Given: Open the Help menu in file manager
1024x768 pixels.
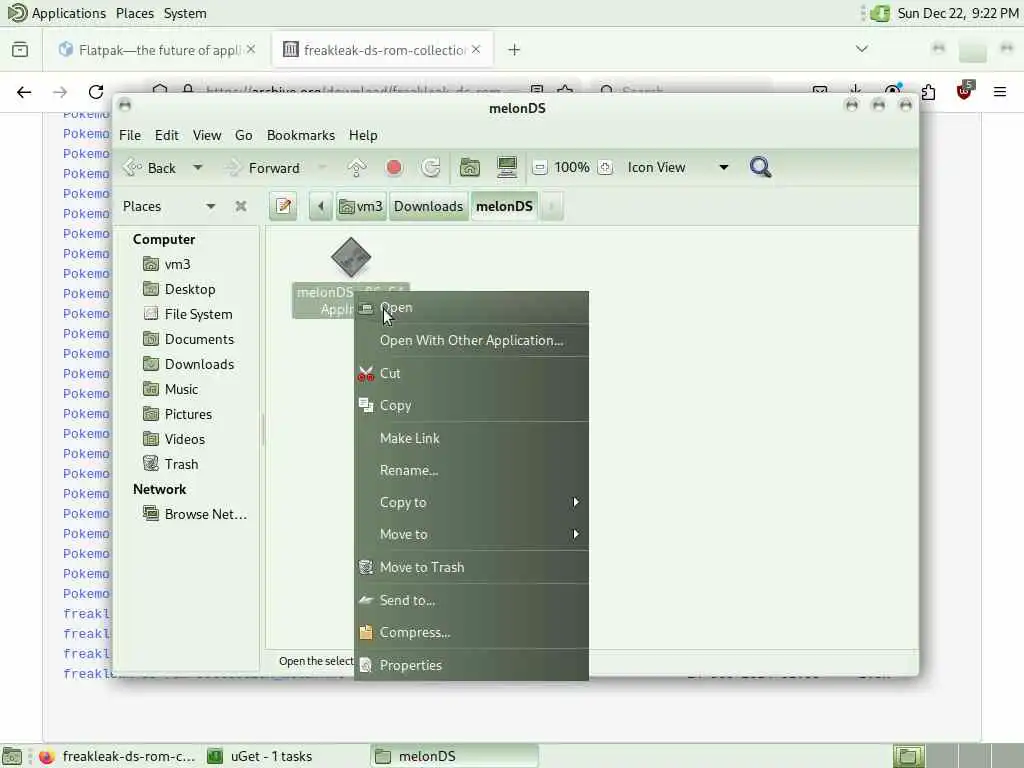Looking at the screenshot, I should (363, 135).
